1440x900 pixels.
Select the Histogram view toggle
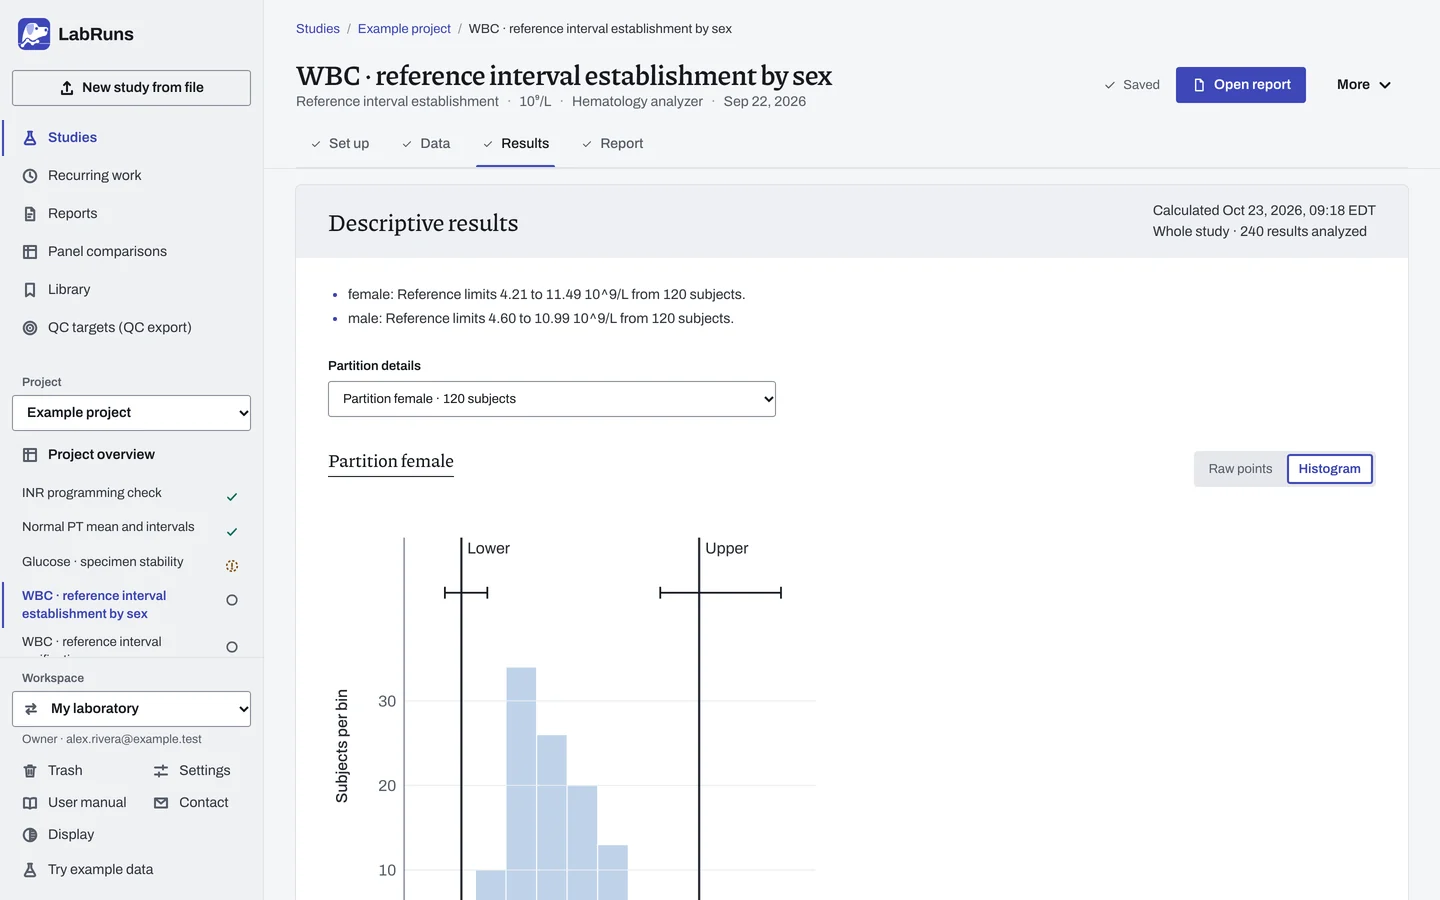coord(1329,469)
